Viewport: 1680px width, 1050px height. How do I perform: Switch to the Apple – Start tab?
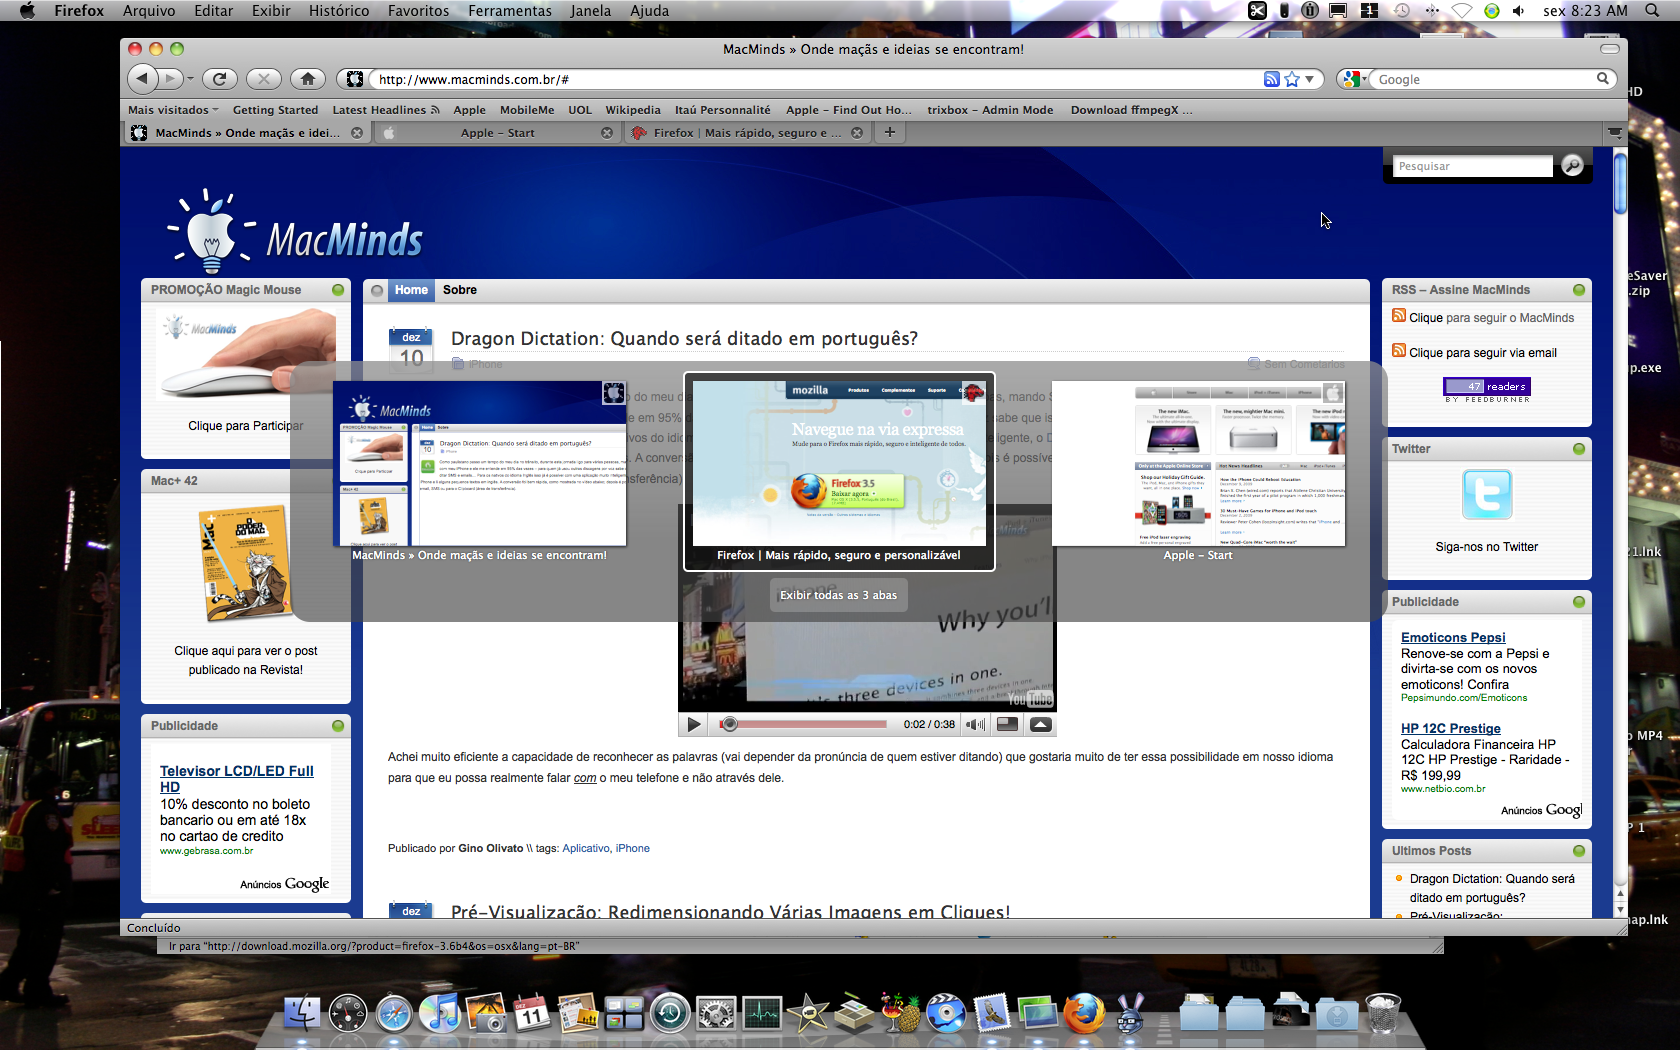tap(497, 133)
